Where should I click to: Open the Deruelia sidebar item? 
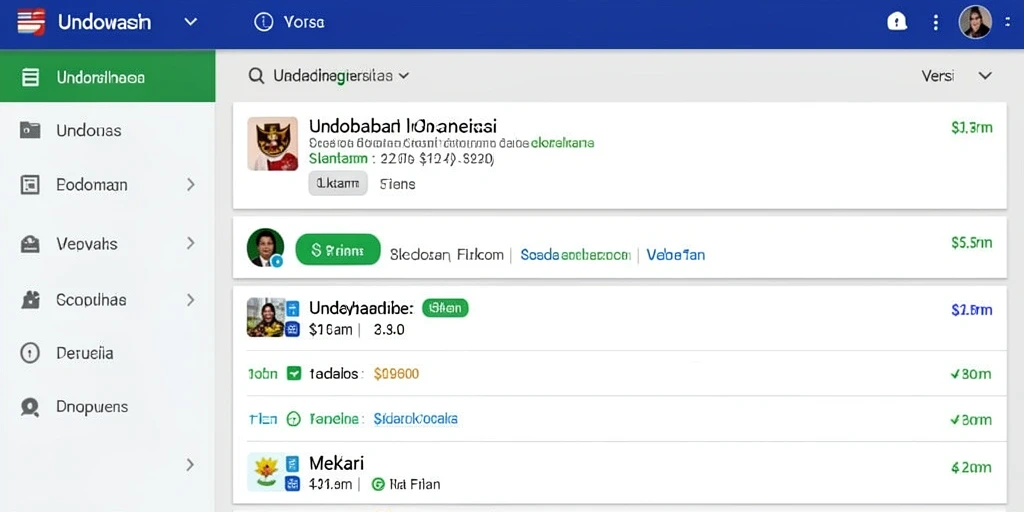85,353
